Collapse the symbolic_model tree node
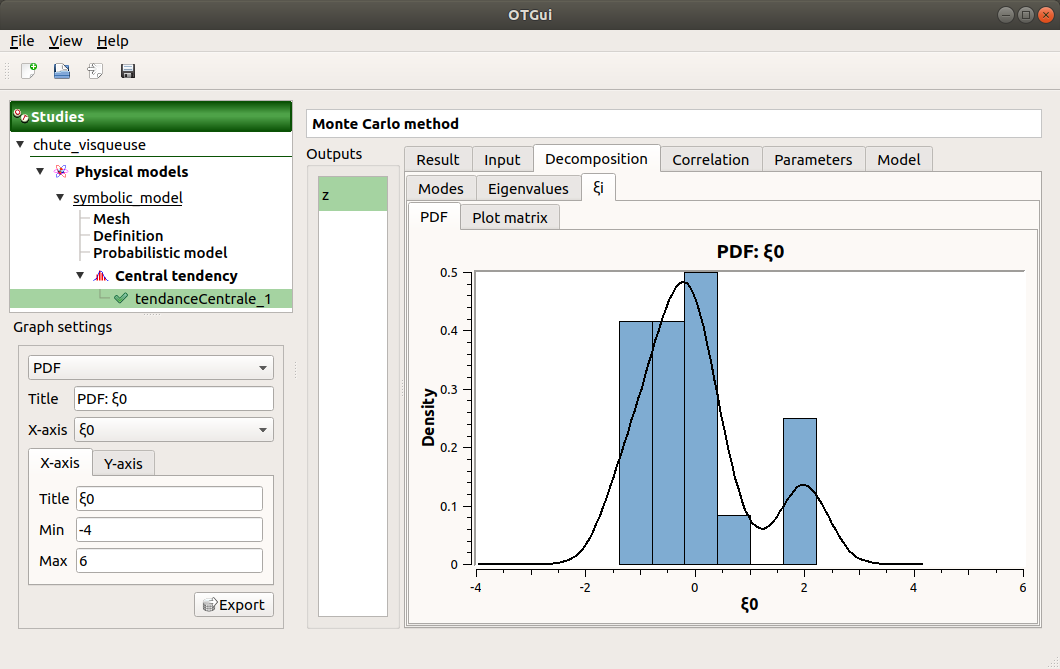Viewport: 1060px width, 669px height. 60,198
